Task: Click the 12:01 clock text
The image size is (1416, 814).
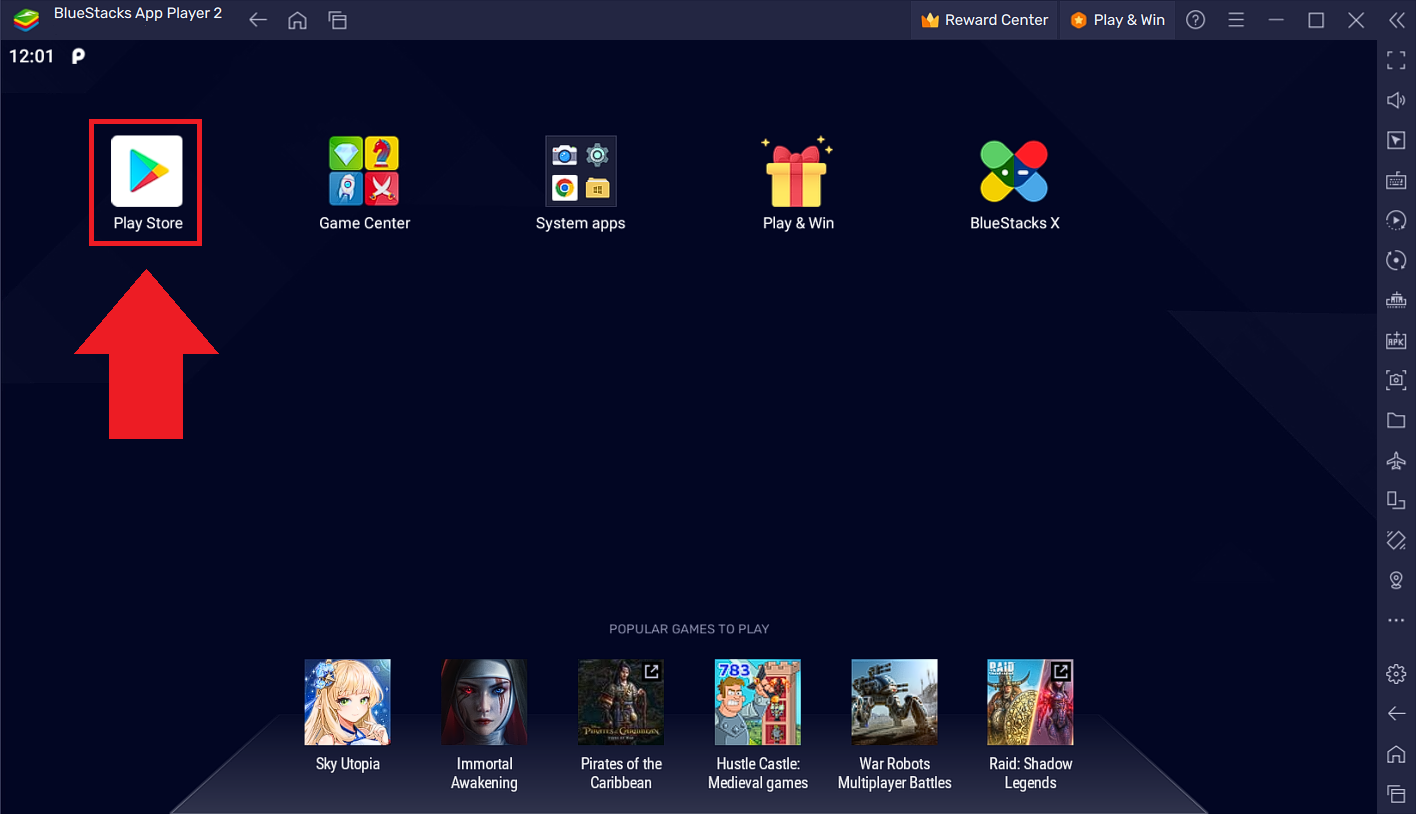Action: (x=31, y=57)
